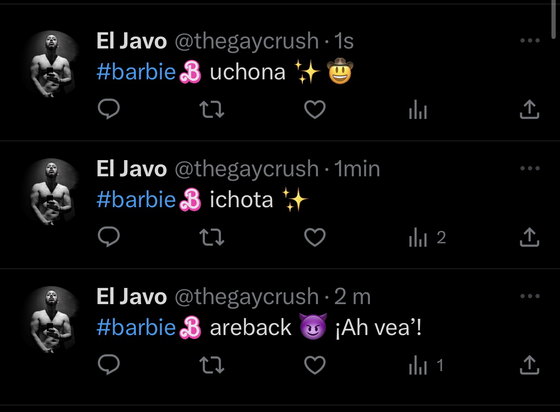Like the 'areback' tweet
Screen dimensions: 560x412
(315, 365)
